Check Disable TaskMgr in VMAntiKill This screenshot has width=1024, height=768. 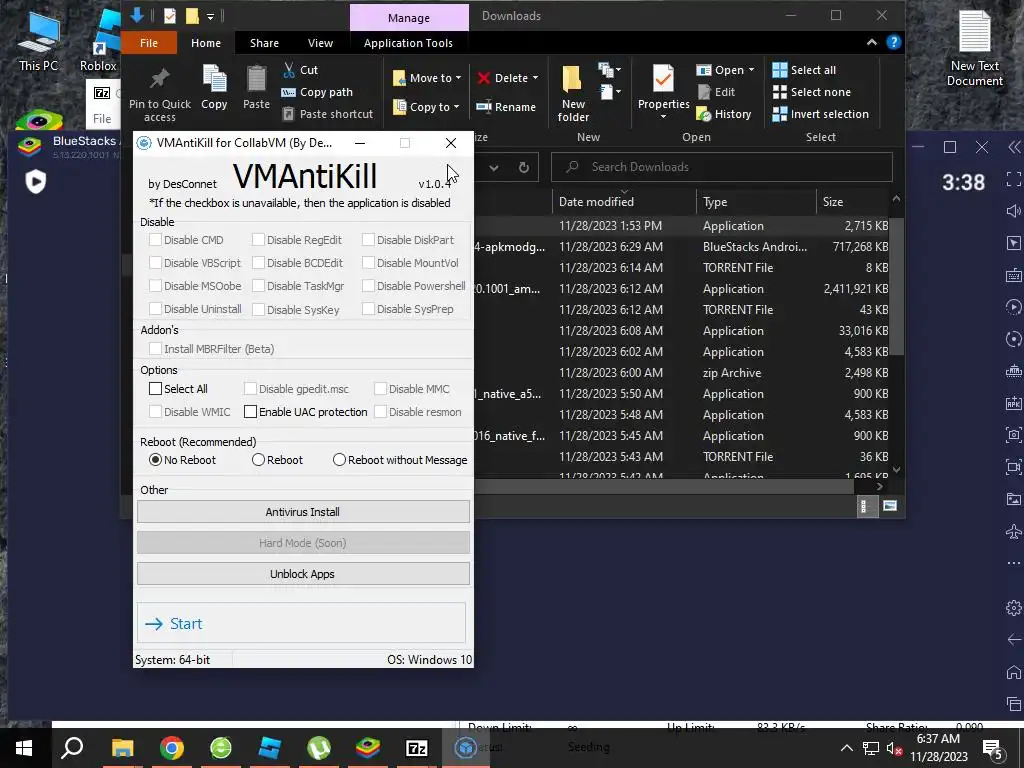(x=259, y=285)
